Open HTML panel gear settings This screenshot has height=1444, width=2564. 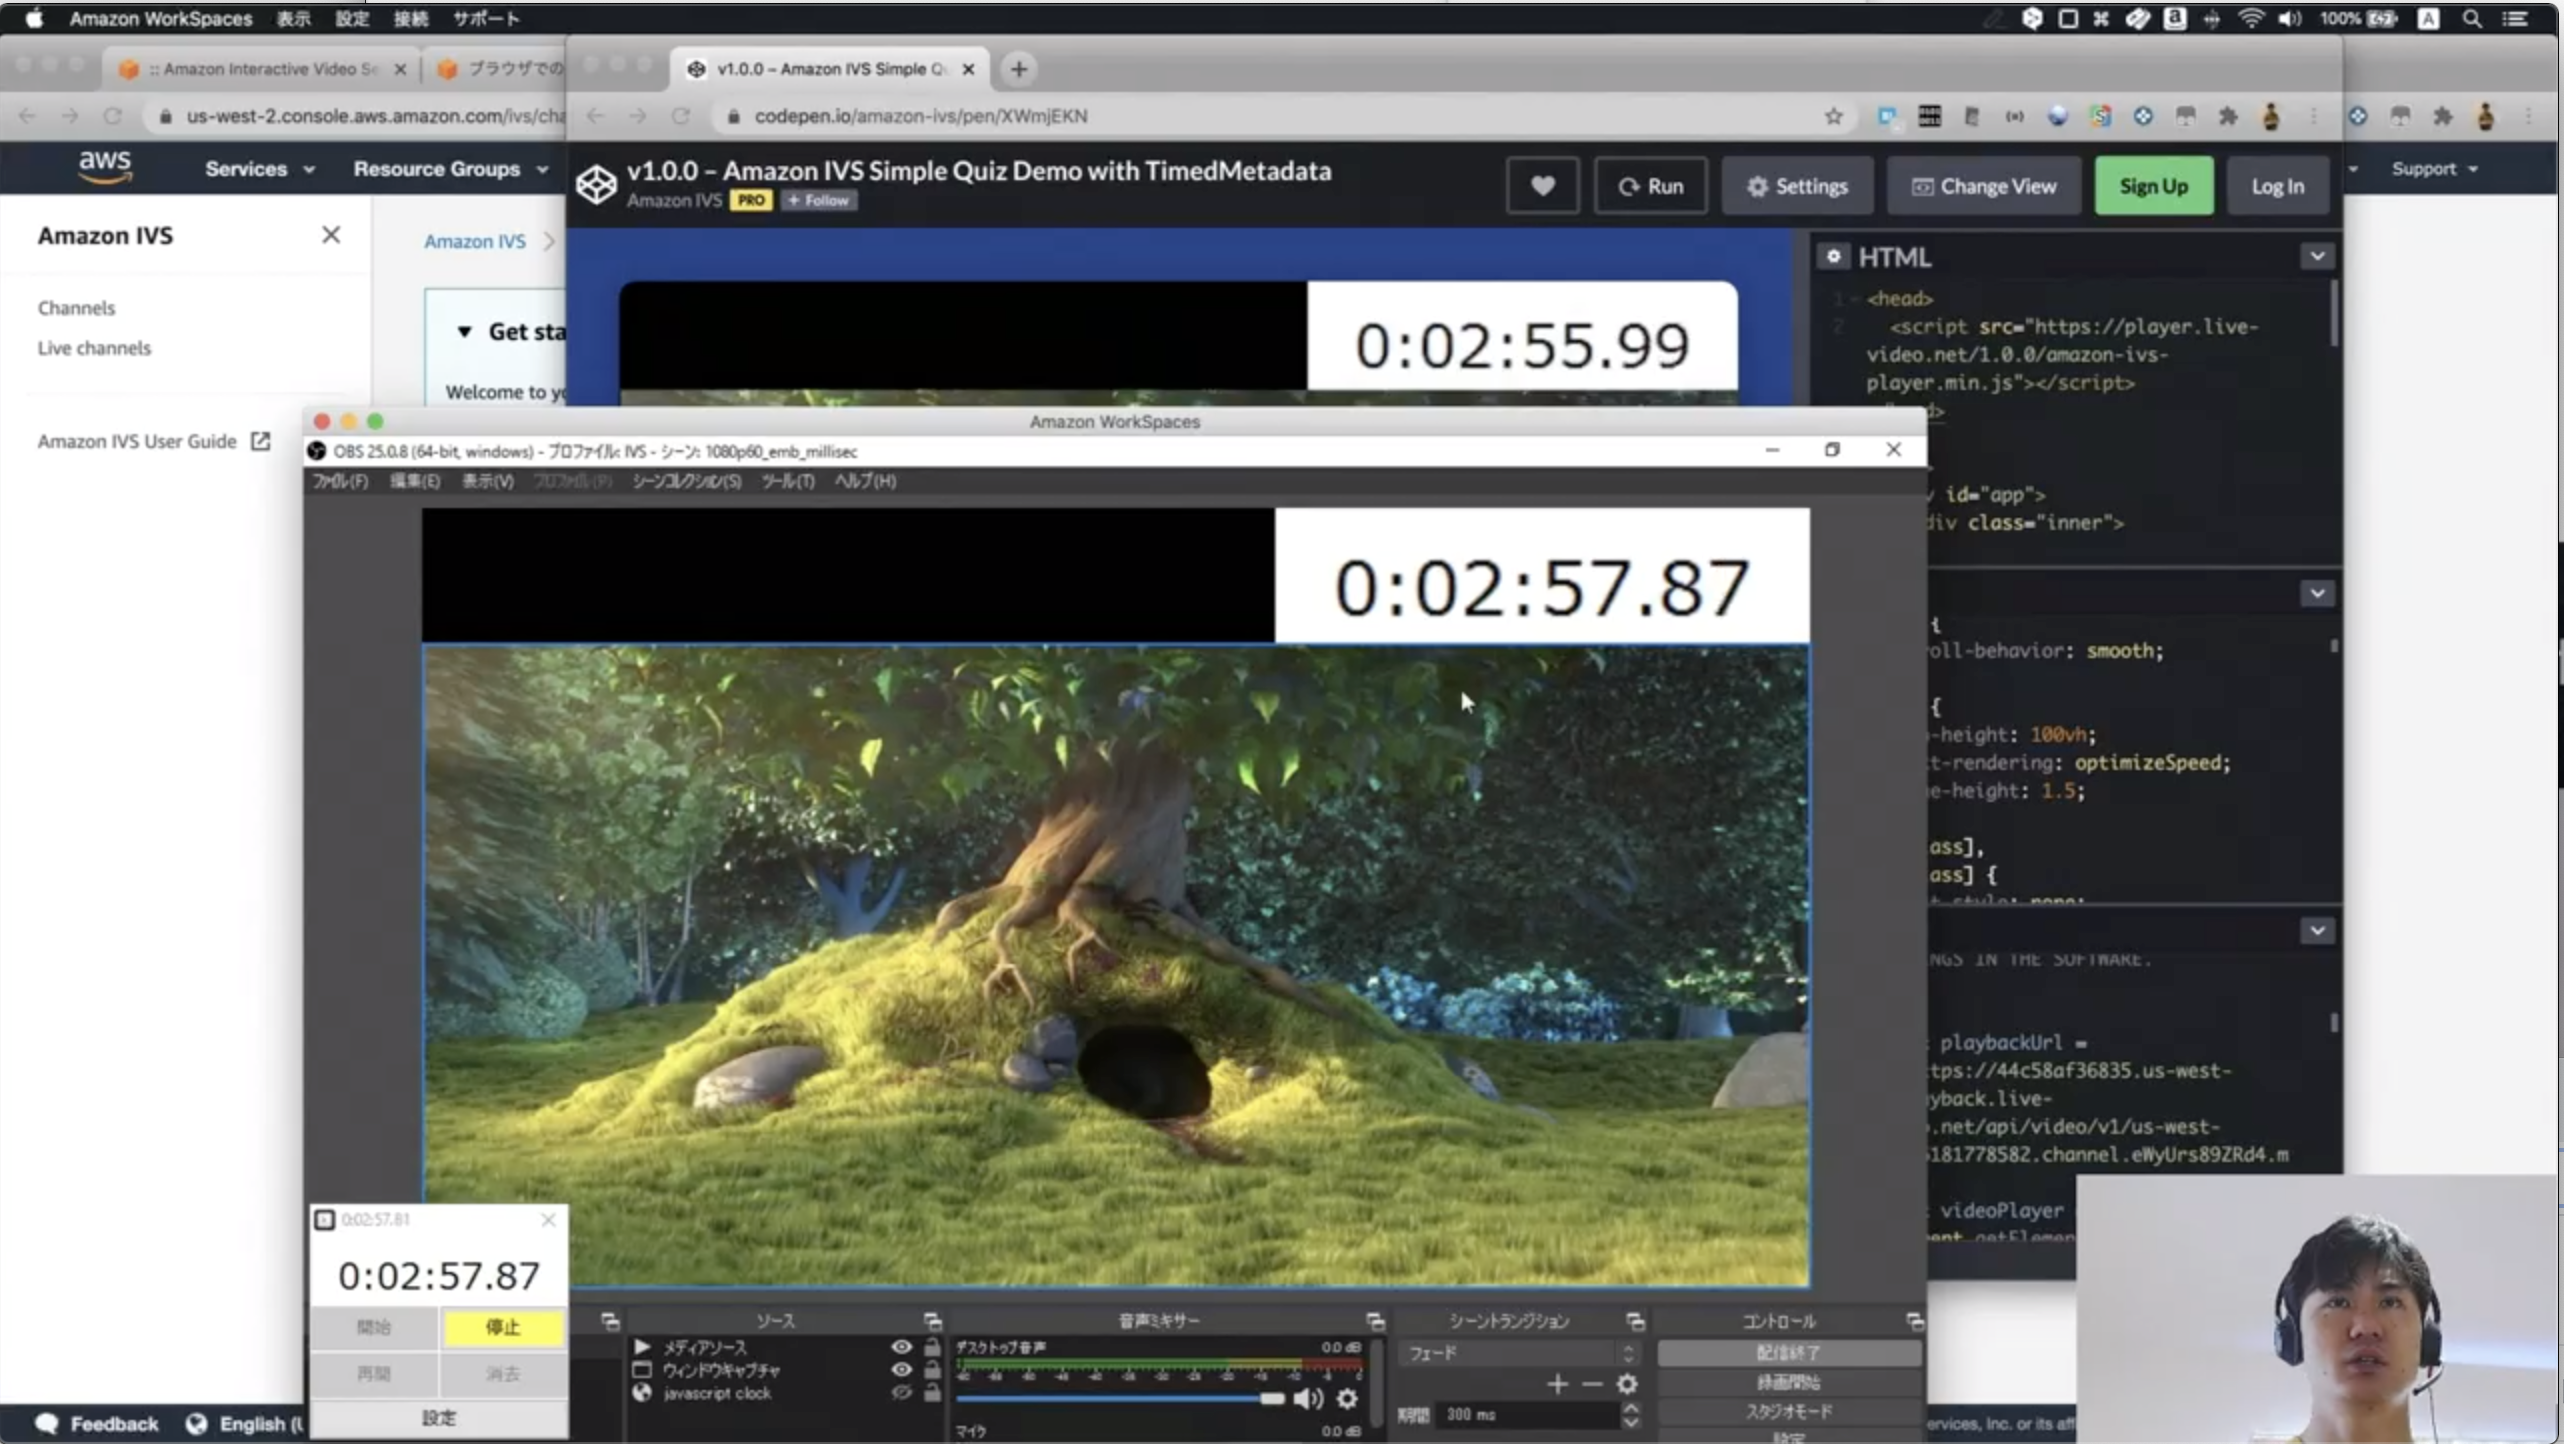(1833, 256)
